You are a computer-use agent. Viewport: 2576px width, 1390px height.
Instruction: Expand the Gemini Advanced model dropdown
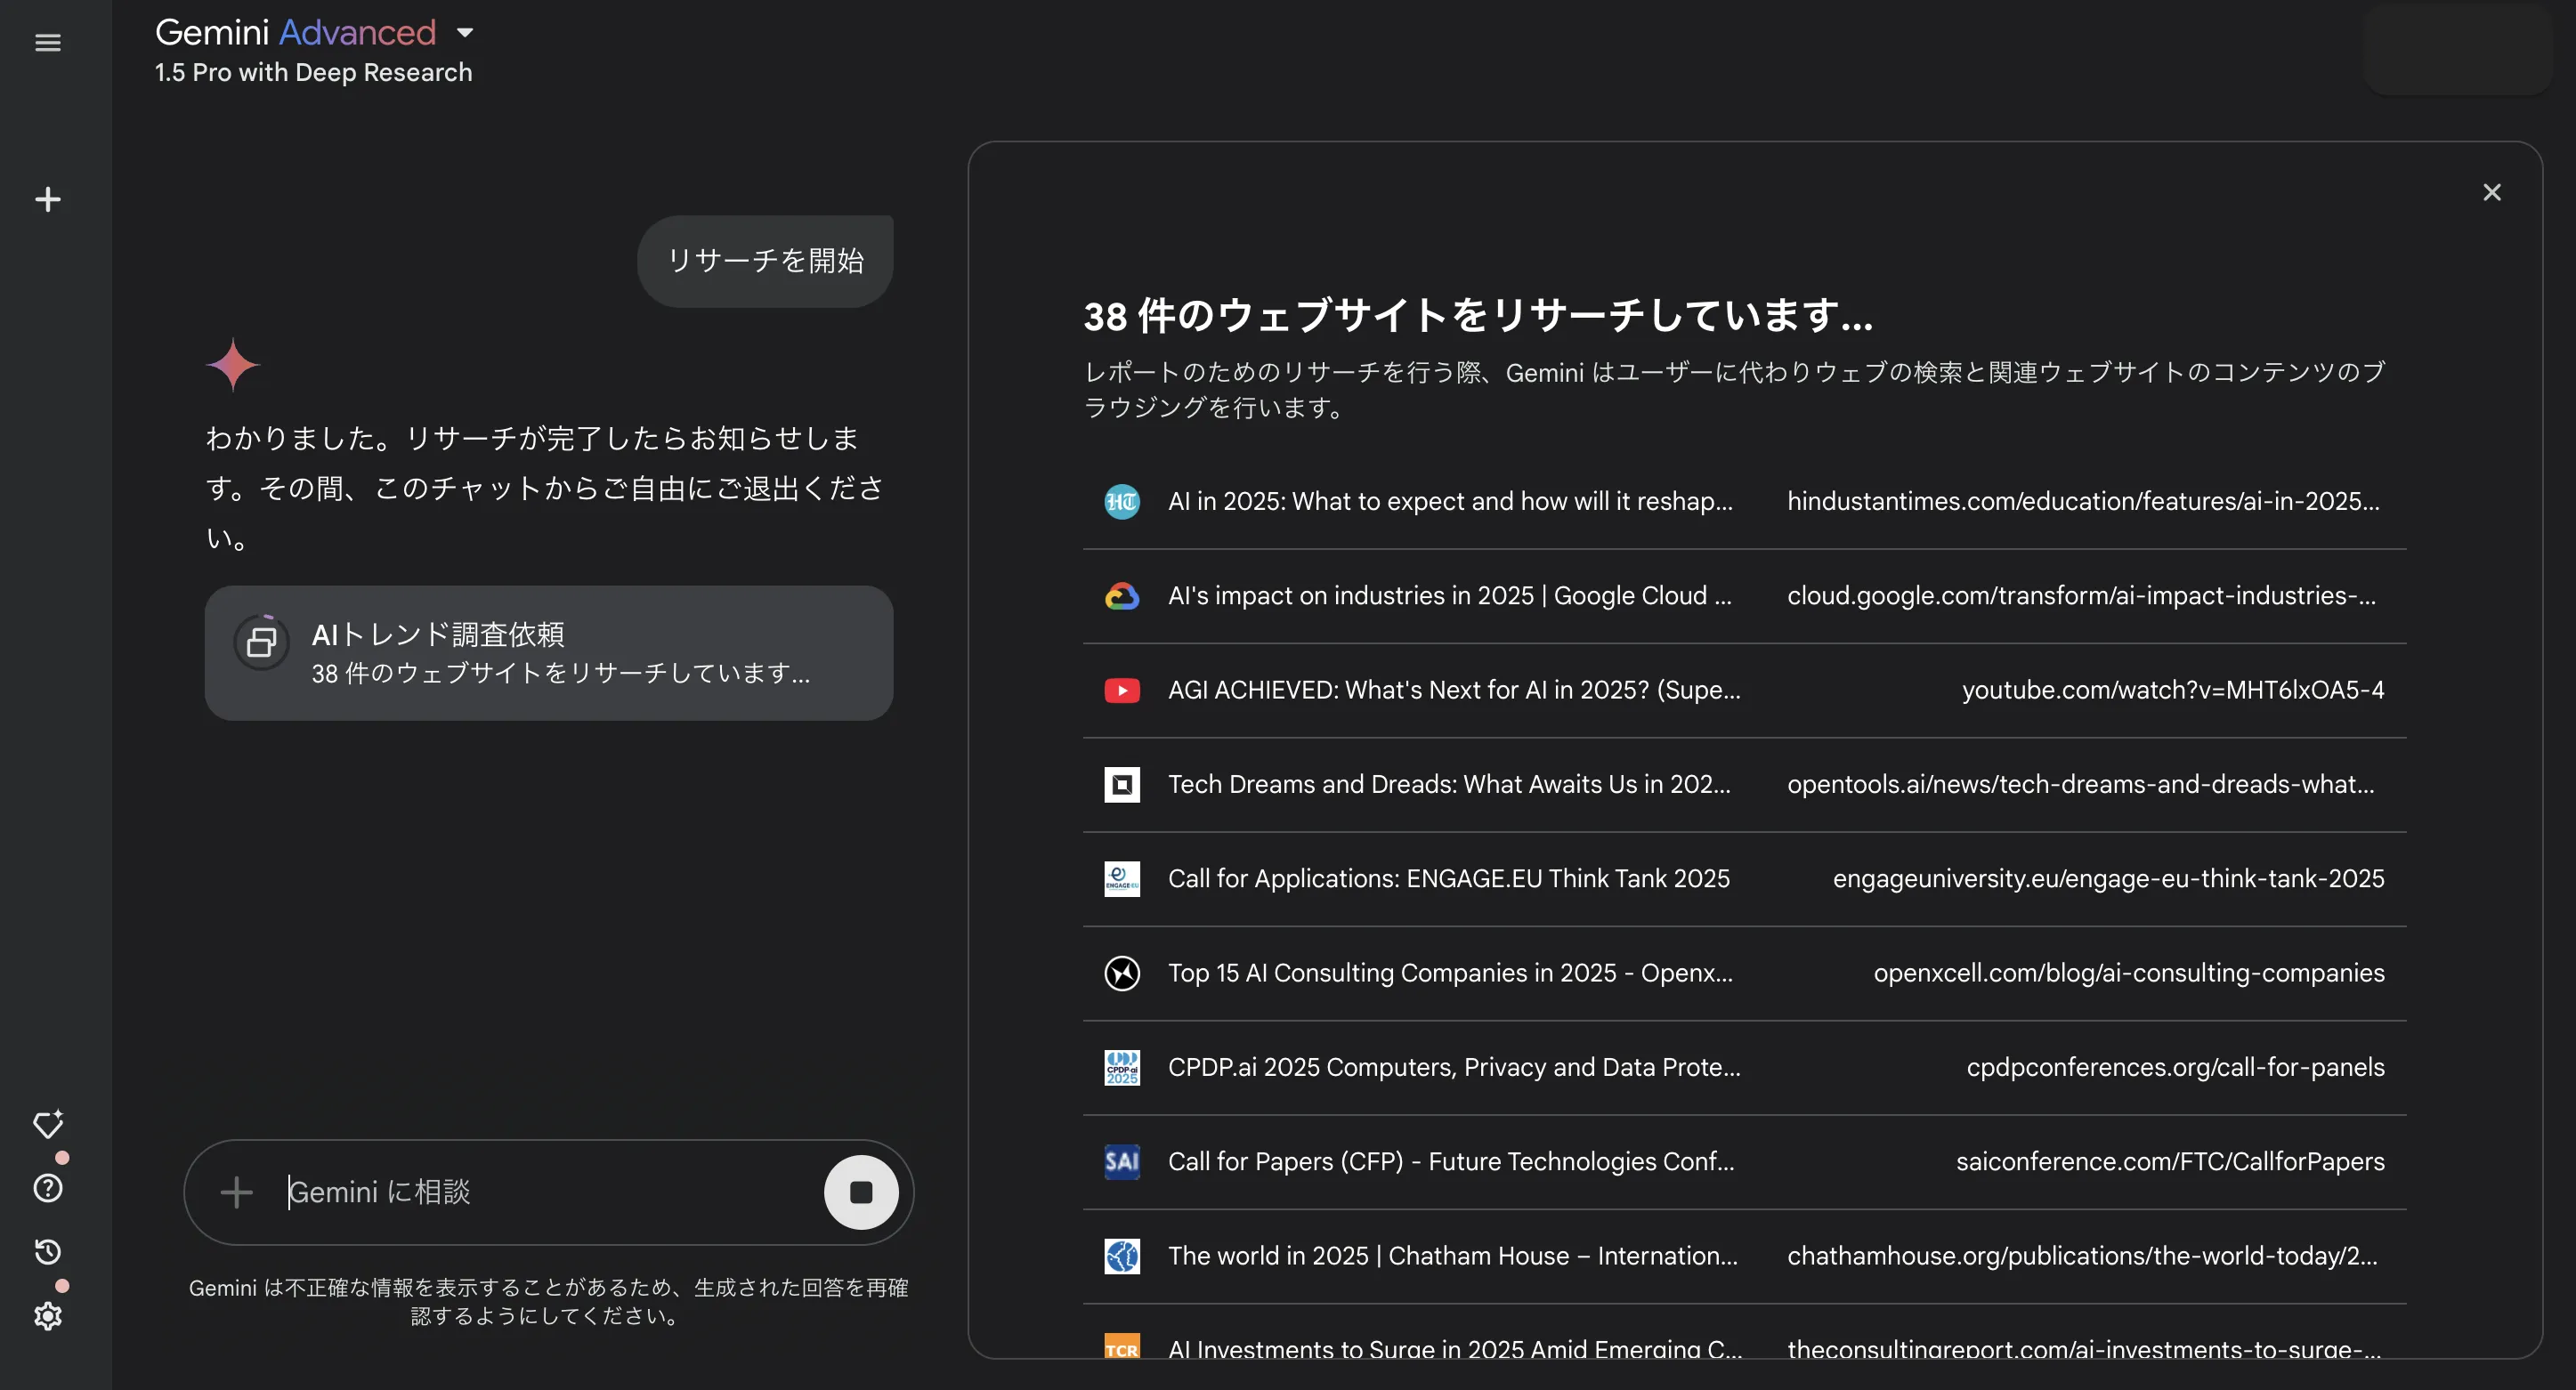(x=464, y=33)
